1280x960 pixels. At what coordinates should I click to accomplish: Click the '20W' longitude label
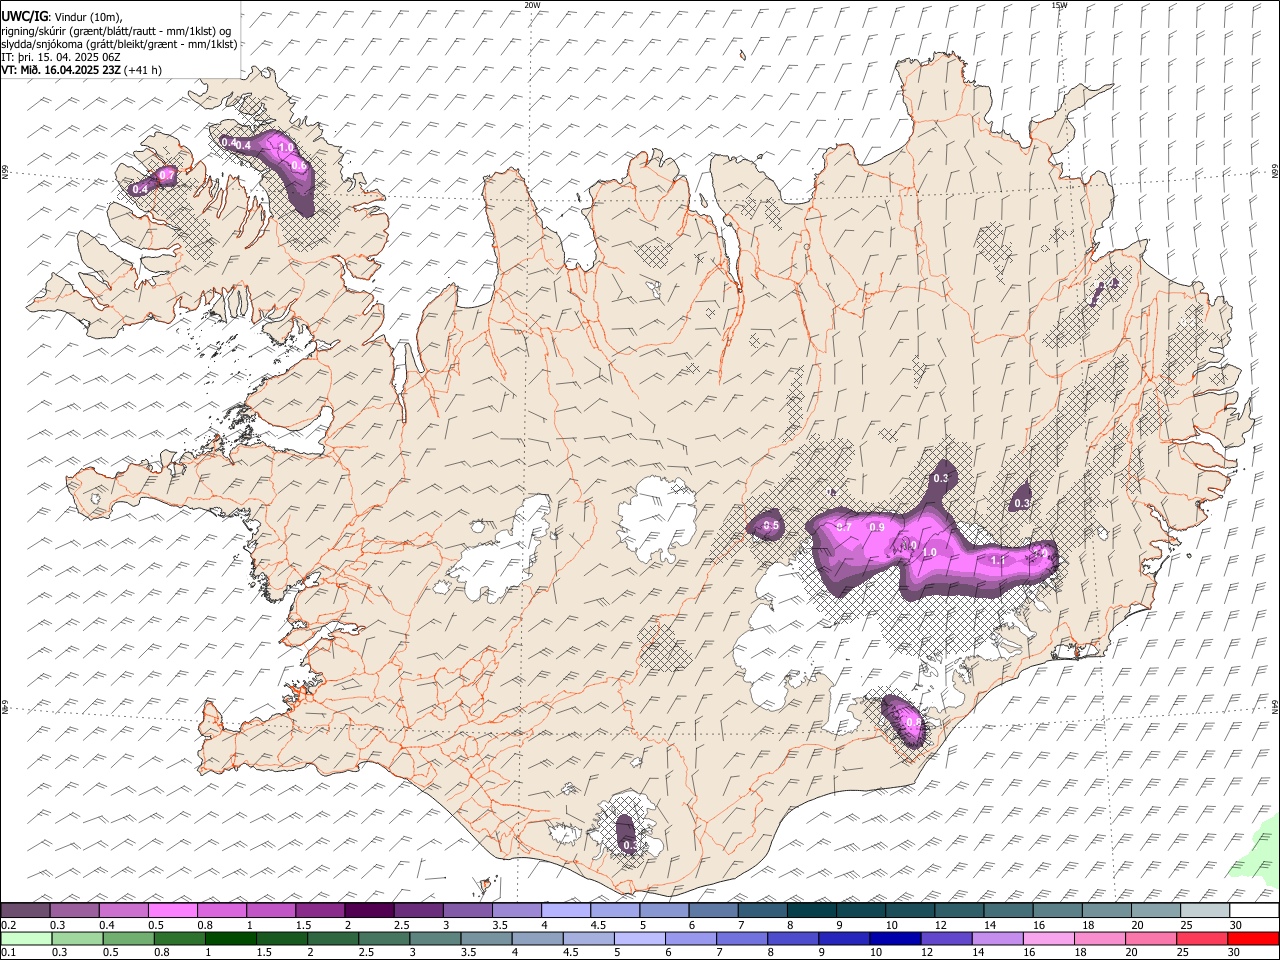coord(532,5)
